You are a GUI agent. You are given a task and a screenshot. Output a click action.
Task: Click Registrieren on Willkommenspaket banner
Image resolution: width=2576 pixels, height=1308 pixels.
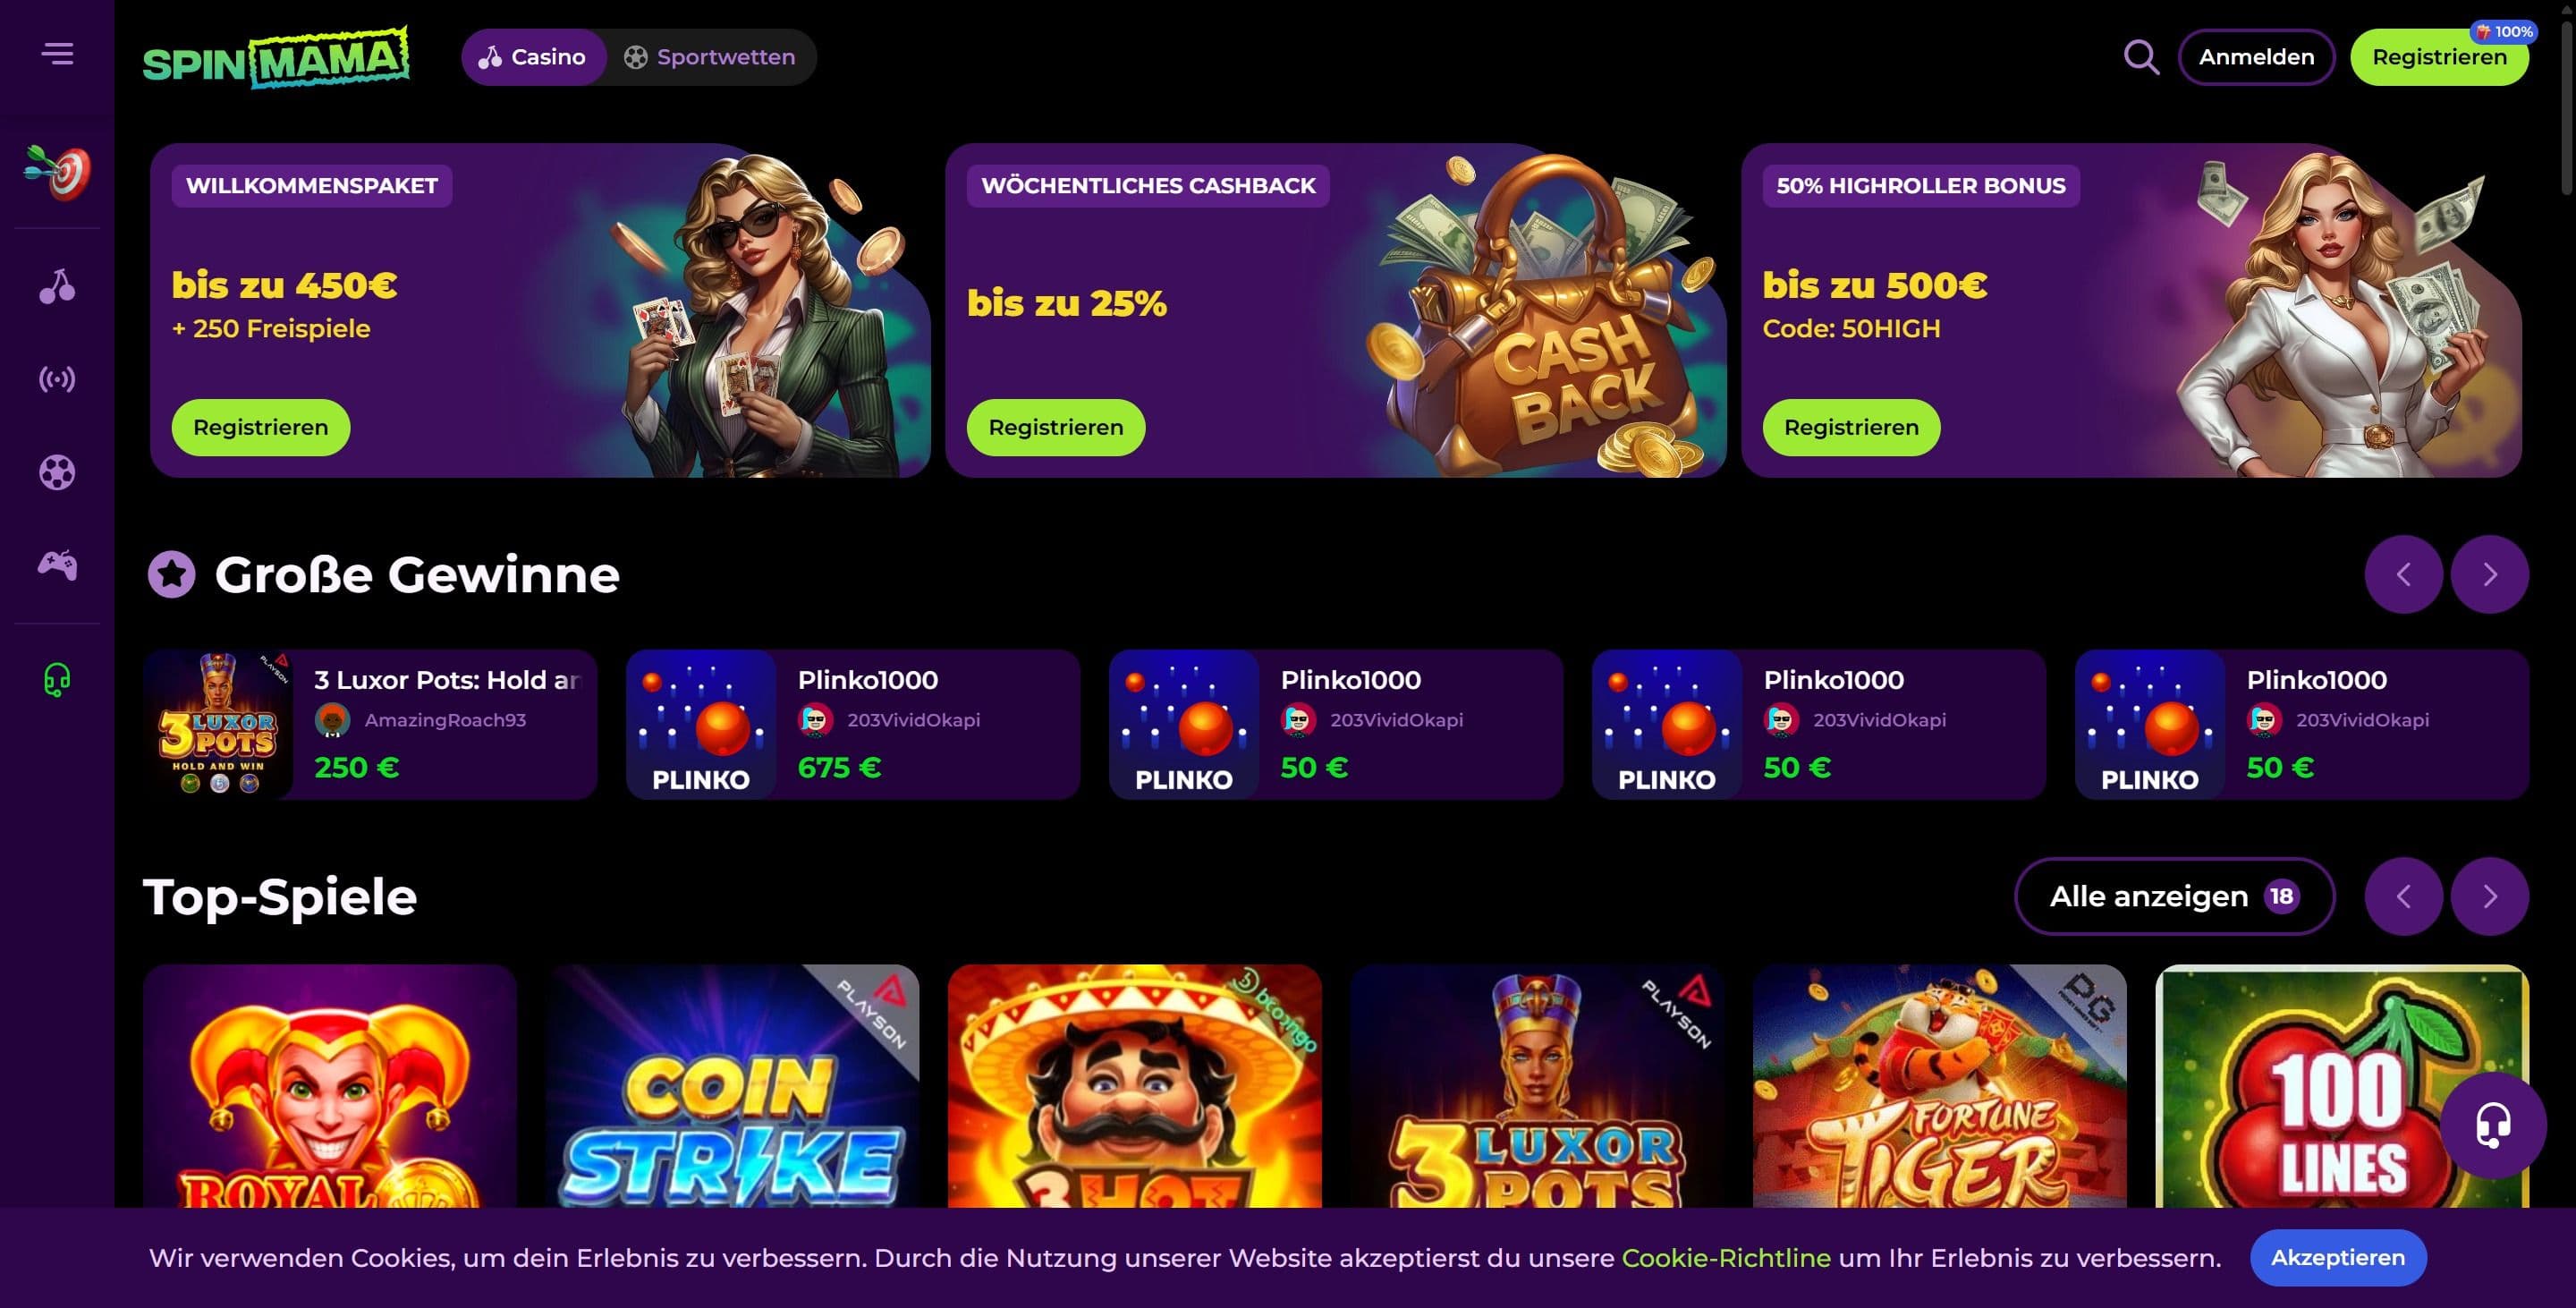coord(261,428)
